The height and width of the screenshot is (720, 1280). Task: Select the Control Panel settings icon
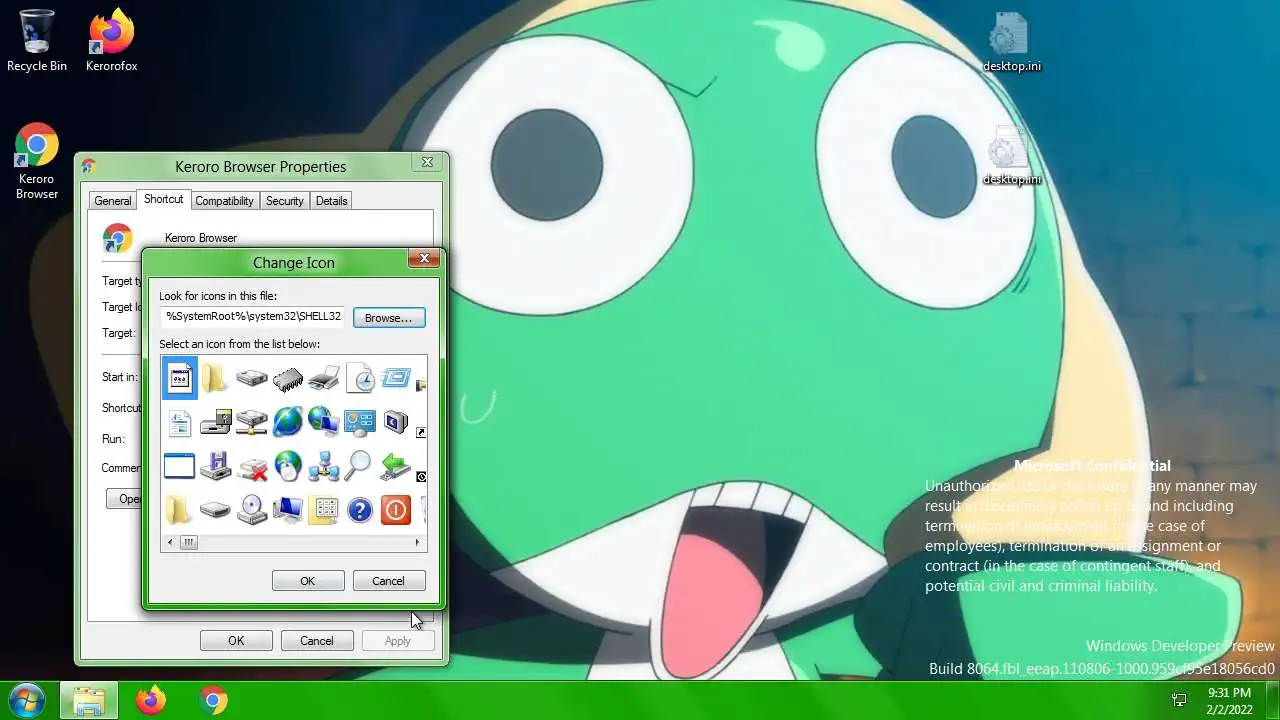click(x=360, y=422)
